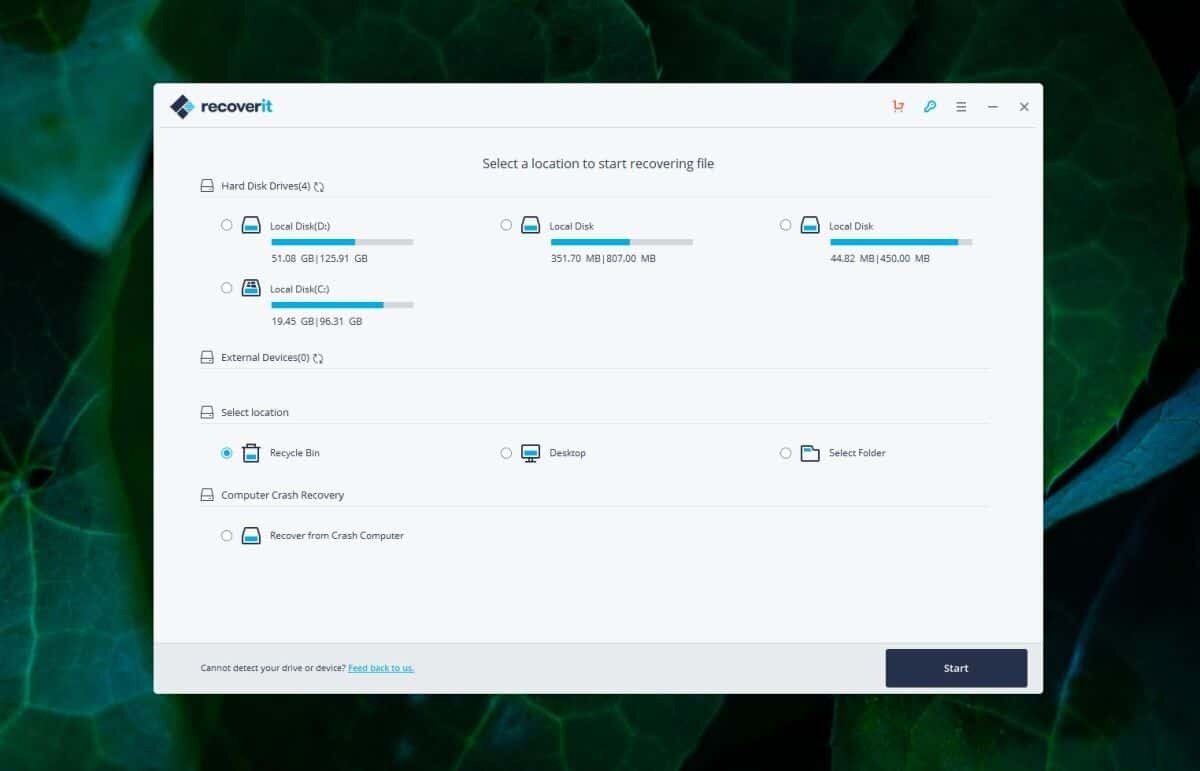This screenshot has width=1200, height=771.
Task: Open the hamburger menu icon
Action: point(961,106)
